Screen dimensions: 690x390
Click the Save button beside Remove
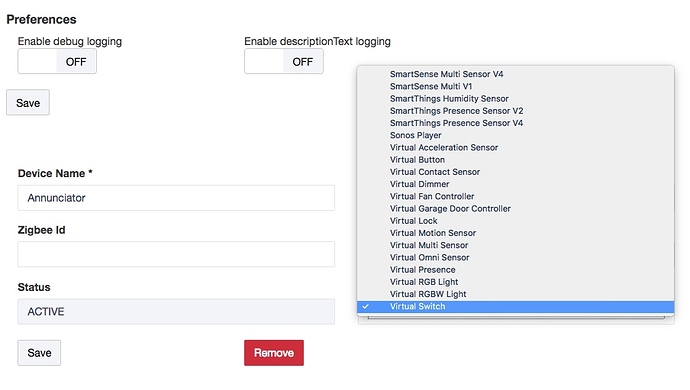click(39, 353)
